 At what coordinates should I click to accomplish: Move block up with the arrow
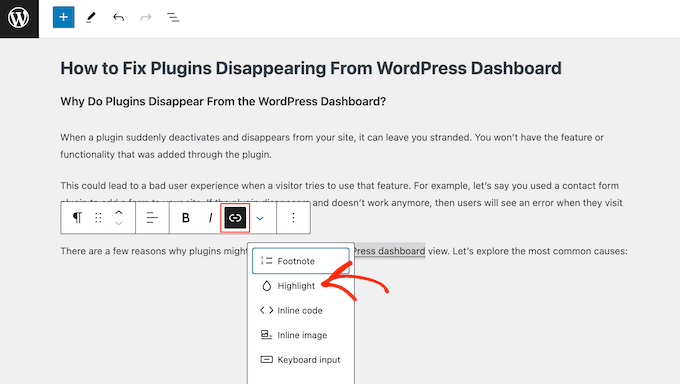click(x=119, y=213)
